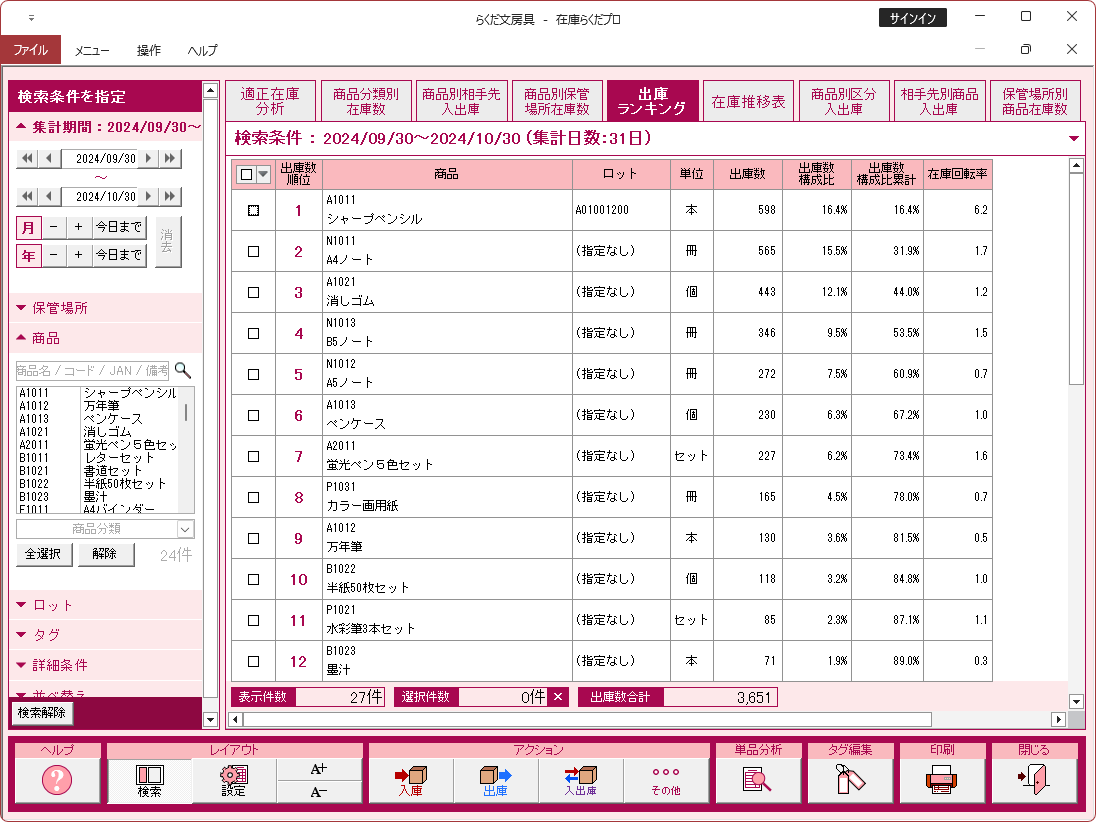1096x822 pixels.
Task: Click the 入出庫 action icon
Action: (580, 780)
